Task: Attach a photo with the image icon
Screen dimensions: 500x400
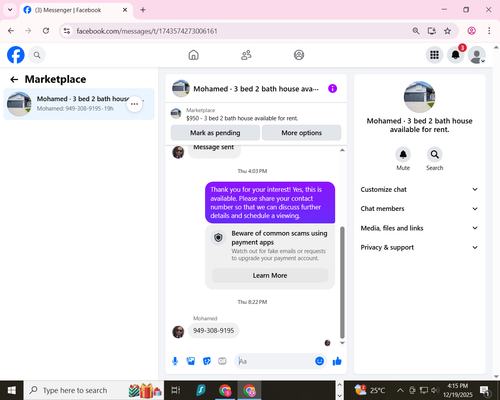Action: pos(191,361)
